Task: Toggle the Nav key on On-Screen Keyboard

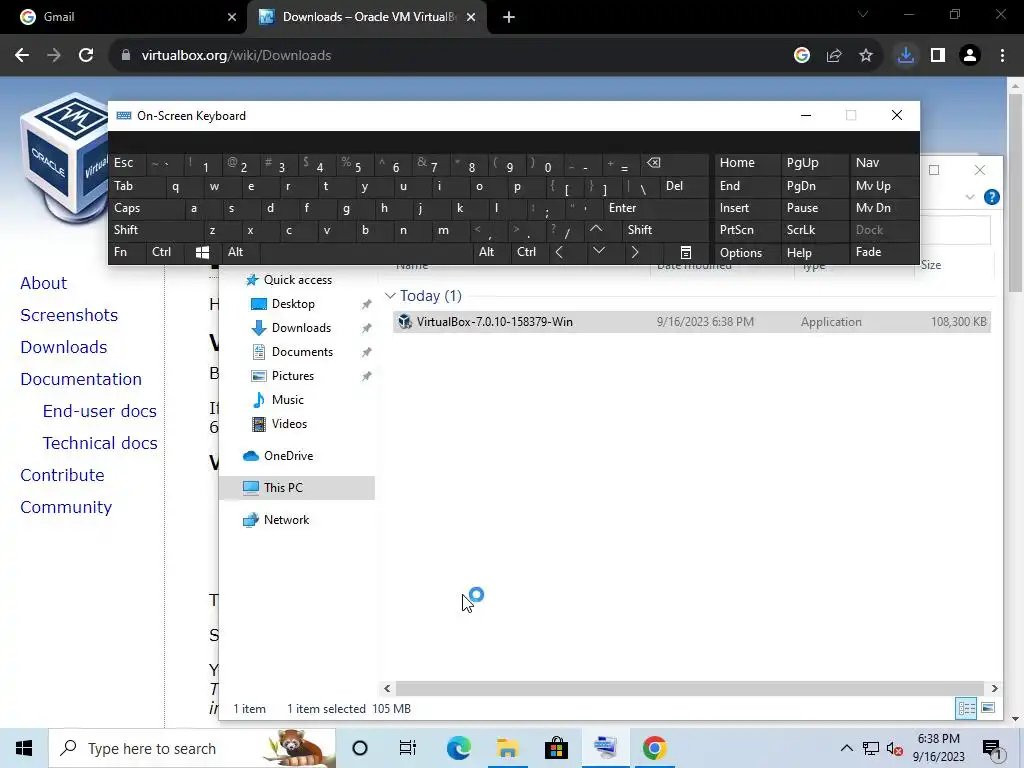Action: coord(884,163)
